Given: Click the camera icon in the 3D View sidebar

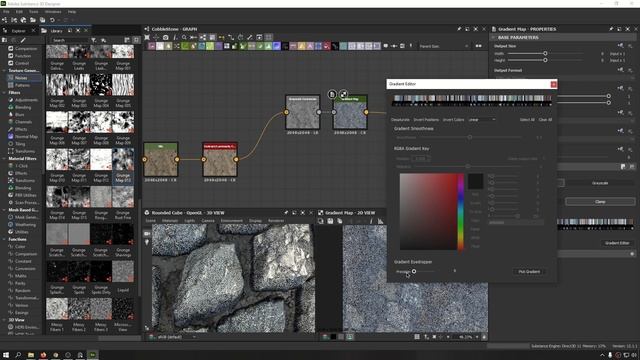Looking at the screenshot, I should click(x=147, y=233).
